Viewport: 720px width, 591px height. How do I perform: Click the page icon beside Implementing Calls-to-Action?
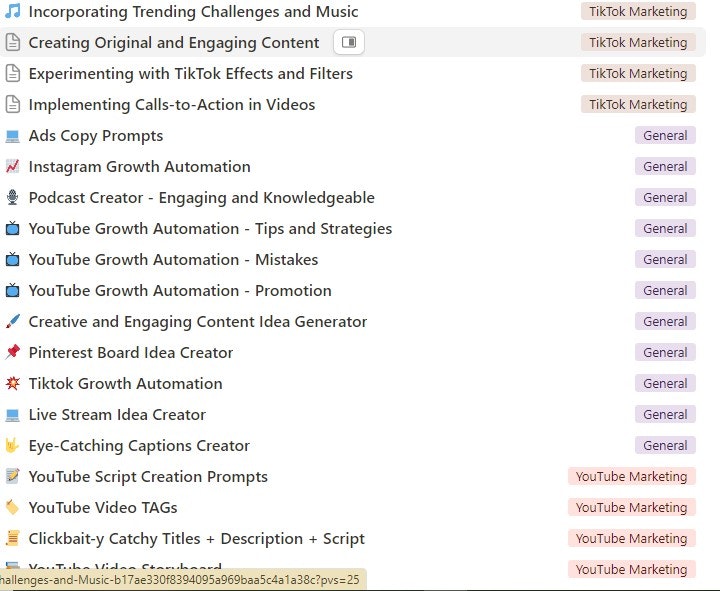(12, 104)
